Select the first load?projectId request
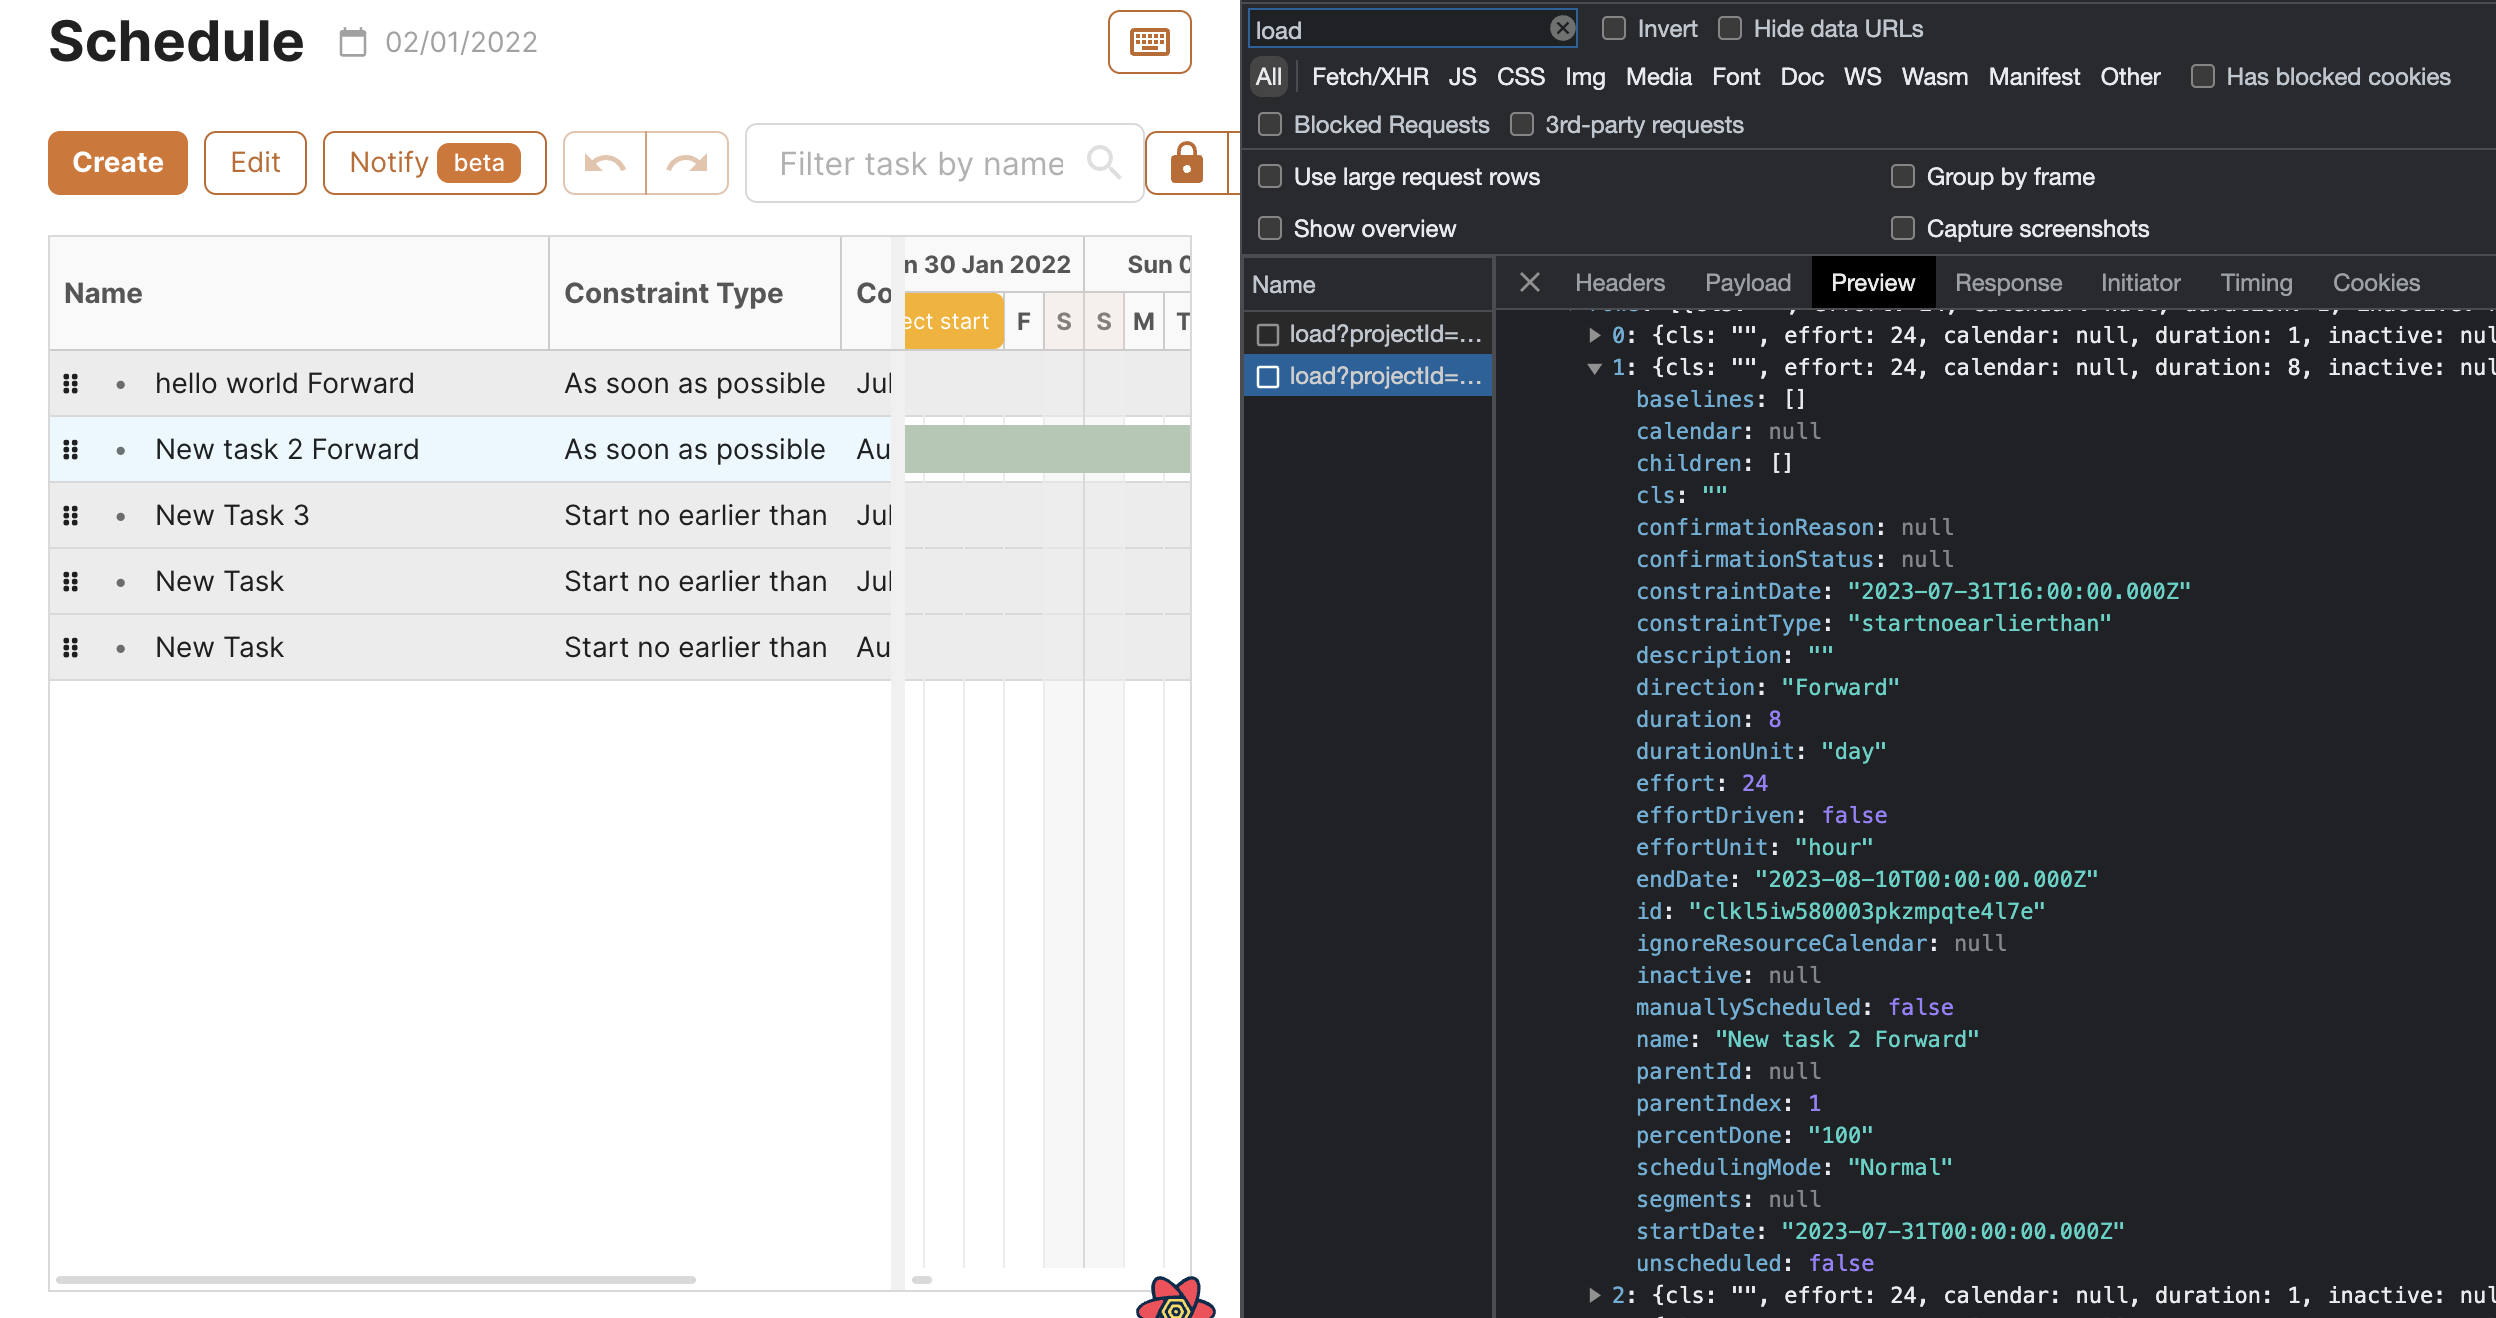The width and height of the screenshot is (2496, 1318). [x=1368, y=334]
